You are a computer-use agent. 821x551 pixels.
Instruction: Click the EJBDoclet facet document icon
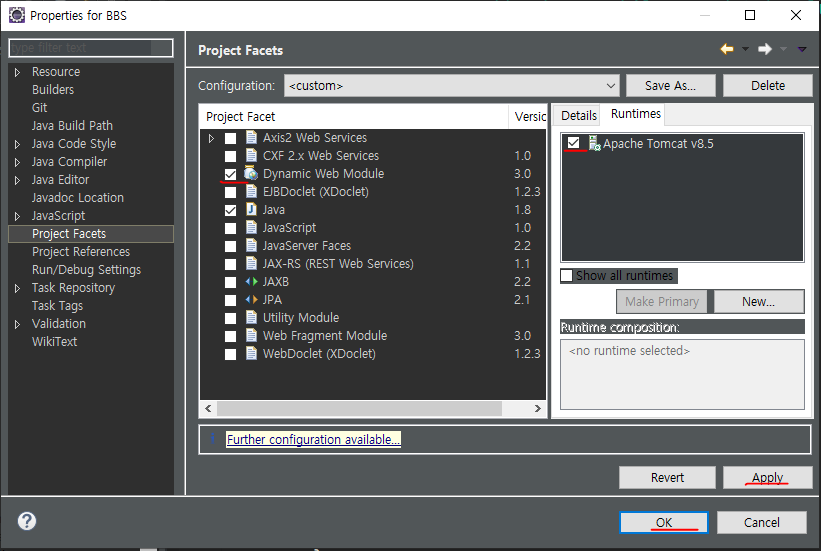251,192
